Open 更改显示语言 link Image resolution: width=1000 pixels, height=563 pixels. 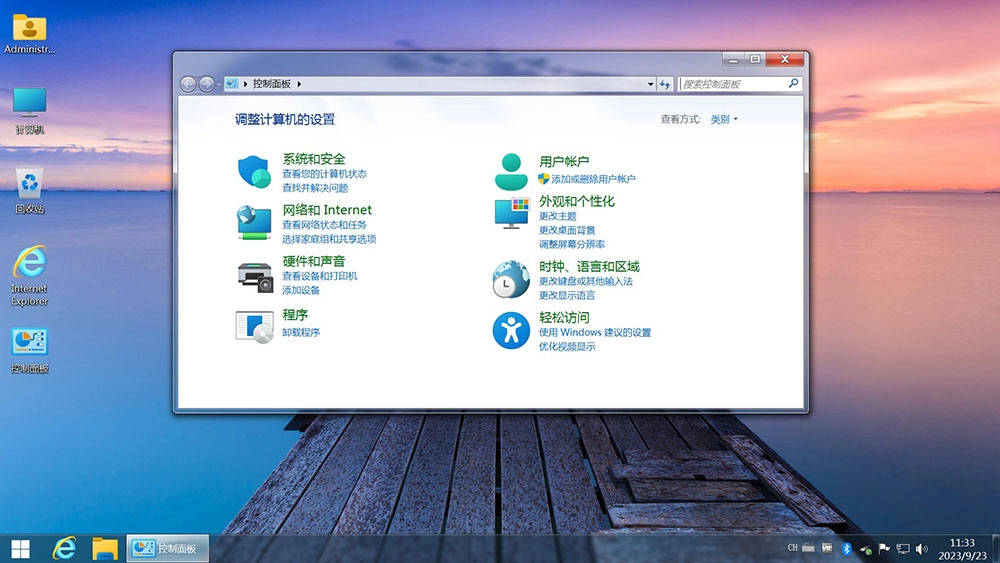point(567,295)
